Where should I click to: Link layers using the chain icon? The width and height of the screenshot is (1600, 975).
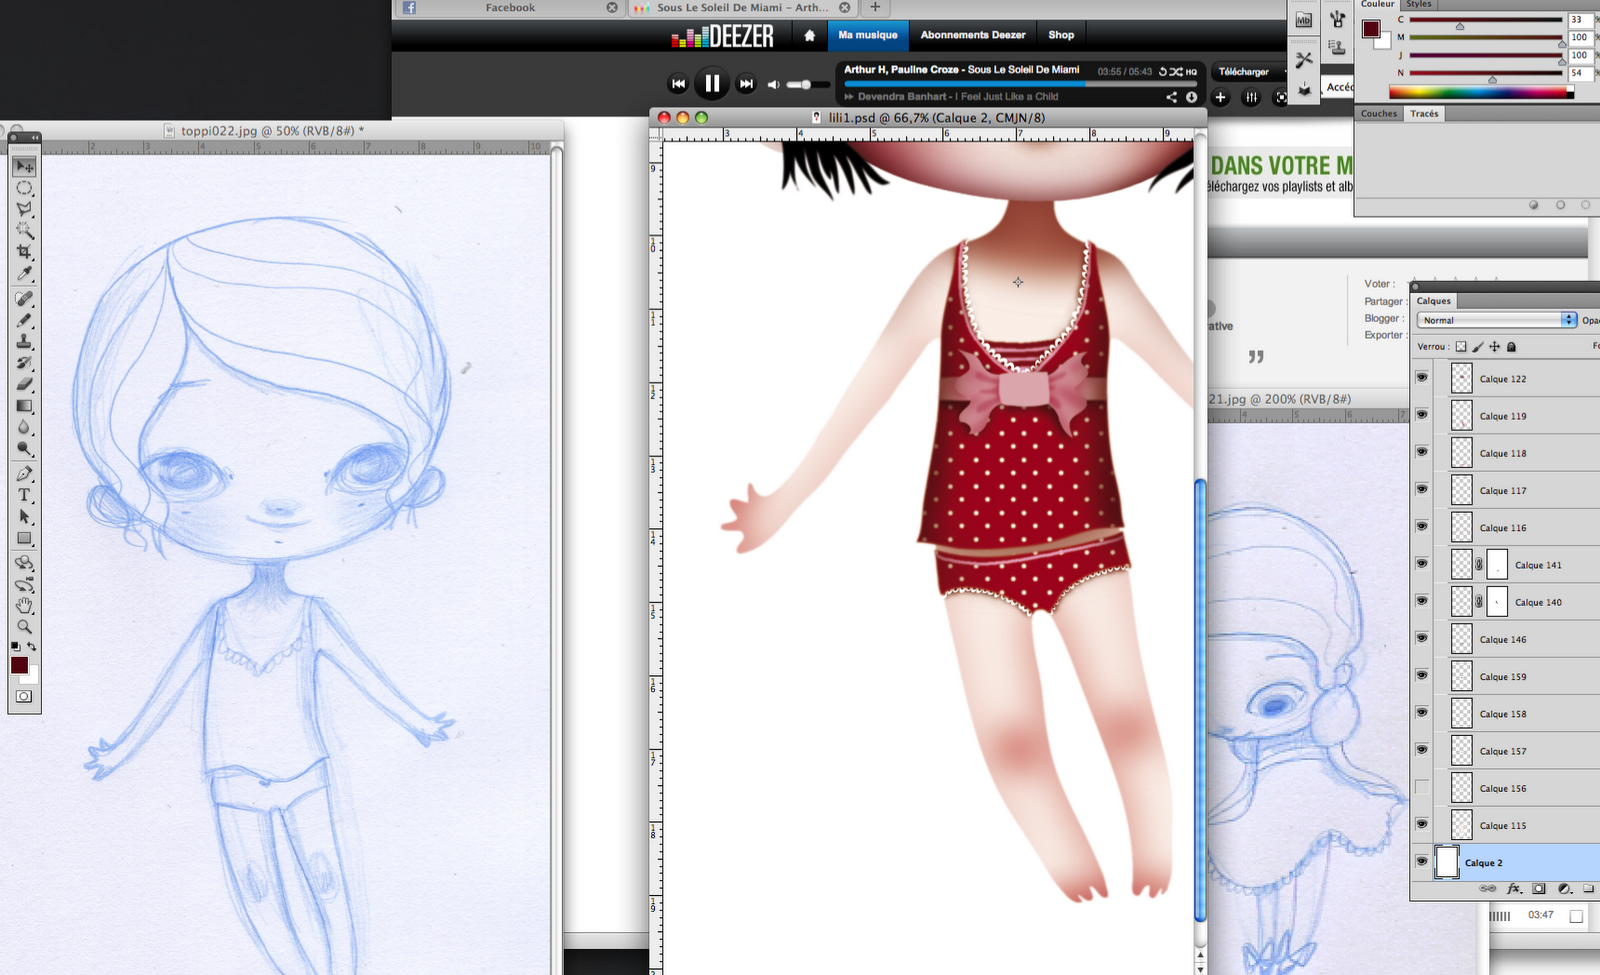[1488, 888]
